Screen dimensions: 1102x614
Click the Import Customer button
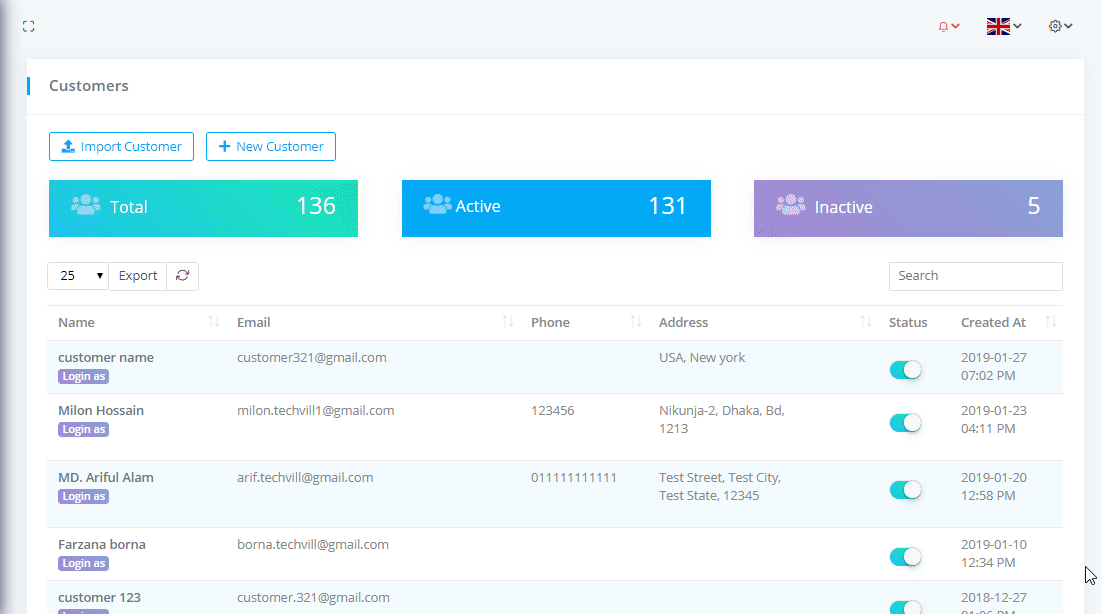point(121,147)
